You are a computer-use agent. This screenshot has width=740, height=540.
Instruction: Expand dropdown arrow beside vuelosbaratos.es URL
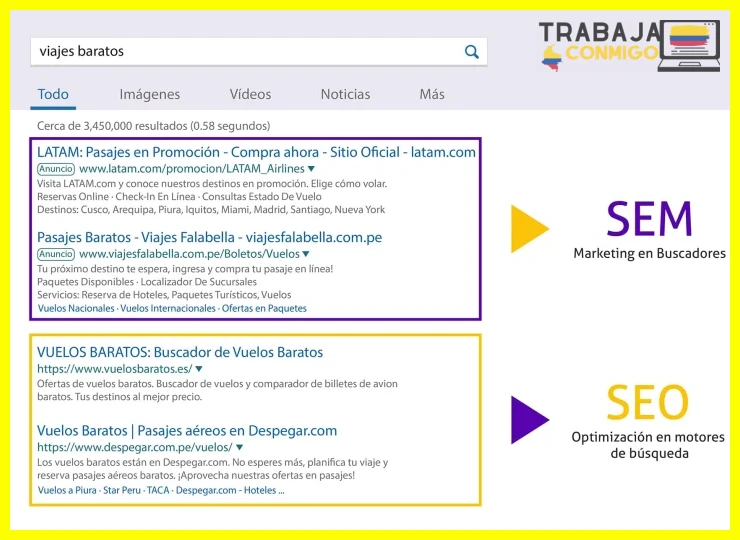click(x=199, y=369)
